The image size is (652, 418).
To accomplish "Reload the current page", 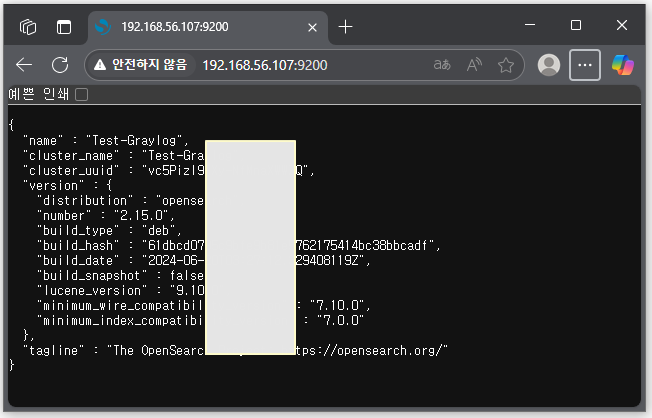I will 60,65.
